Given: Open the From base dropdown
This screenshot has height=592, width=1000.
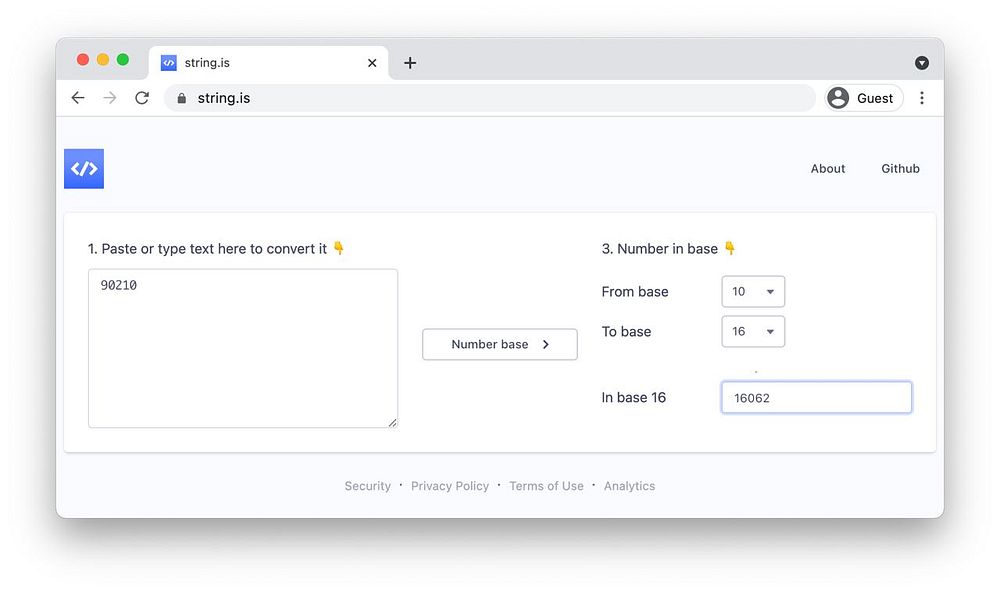Looking at the screenshot, I should (x=753, y=292).
